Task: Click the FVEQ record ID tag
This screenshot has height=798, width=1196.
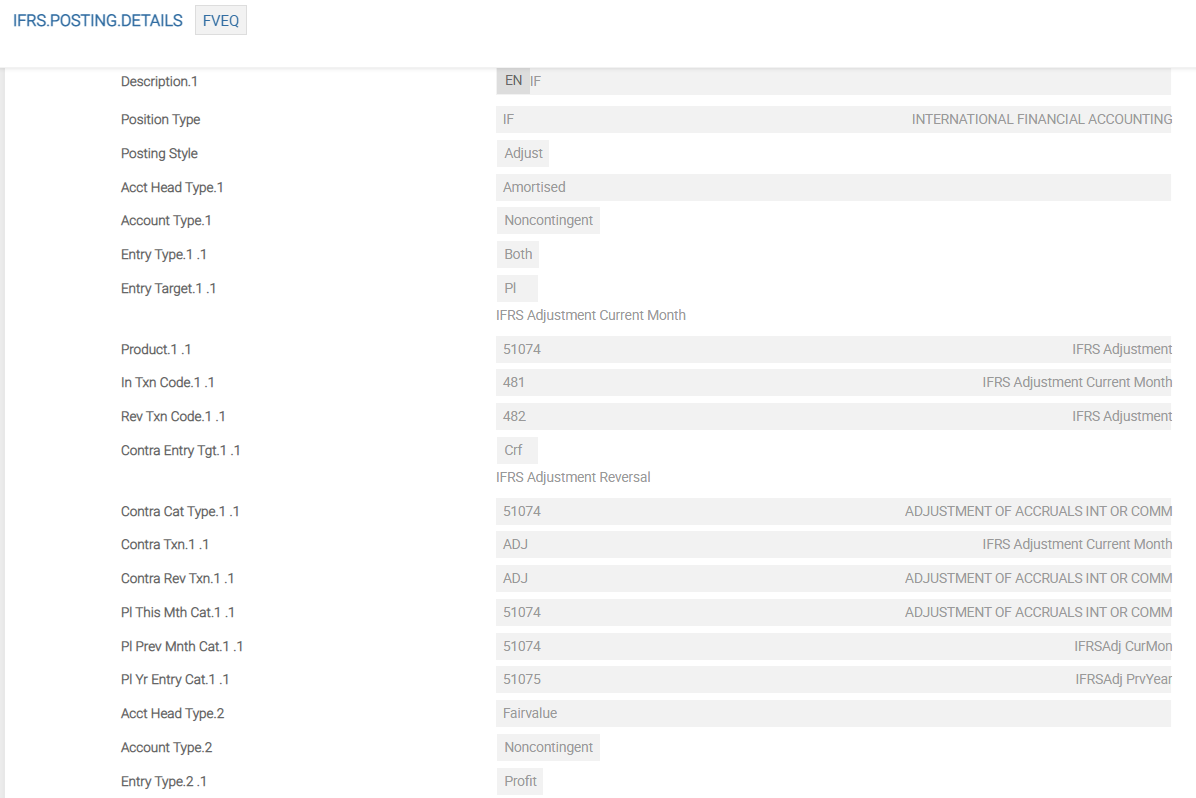Action: click(221, 21)
